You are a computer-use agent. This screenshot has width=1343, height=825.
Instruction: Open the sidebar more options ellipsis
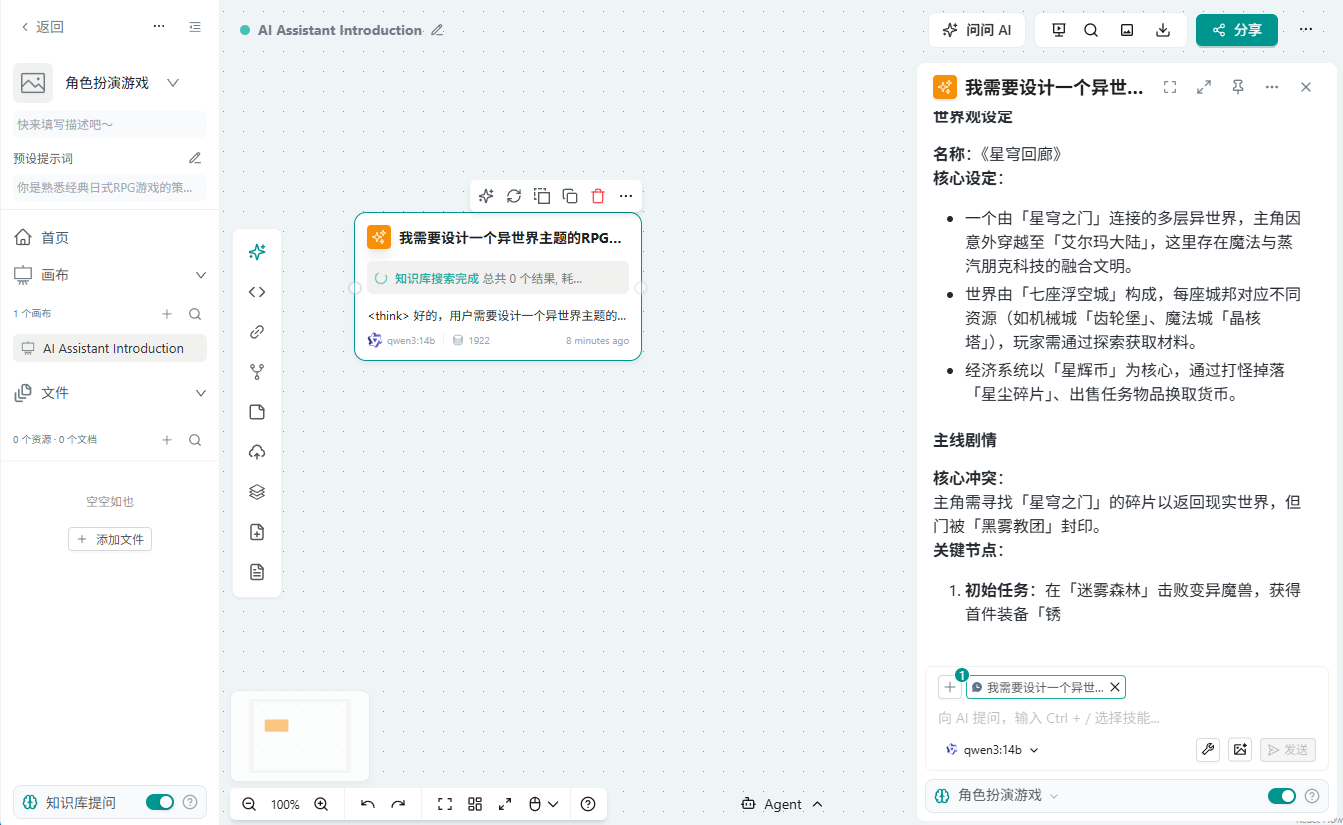click(x=159, y=27)
